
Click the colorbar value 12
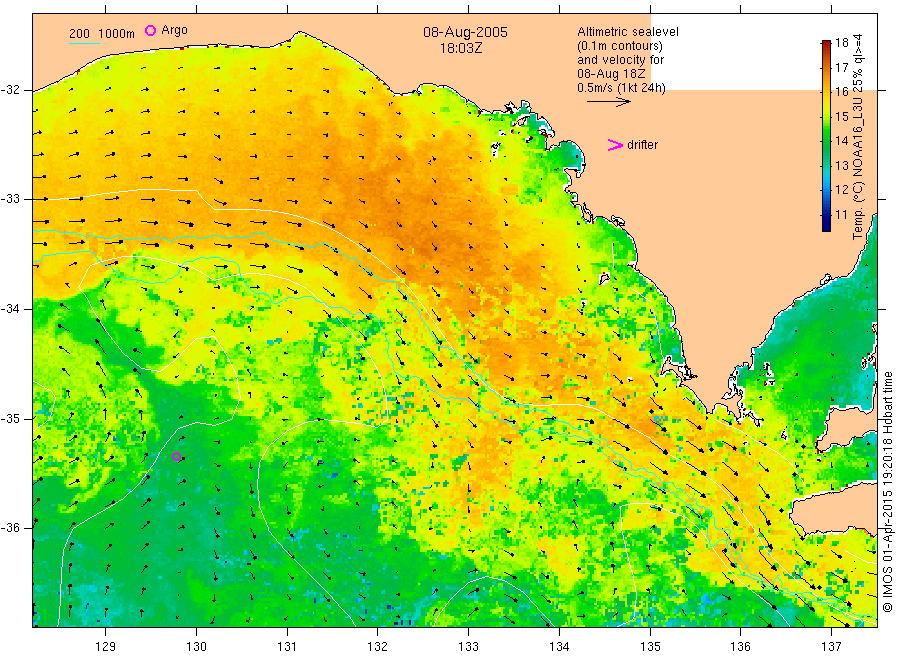(841, 190)
